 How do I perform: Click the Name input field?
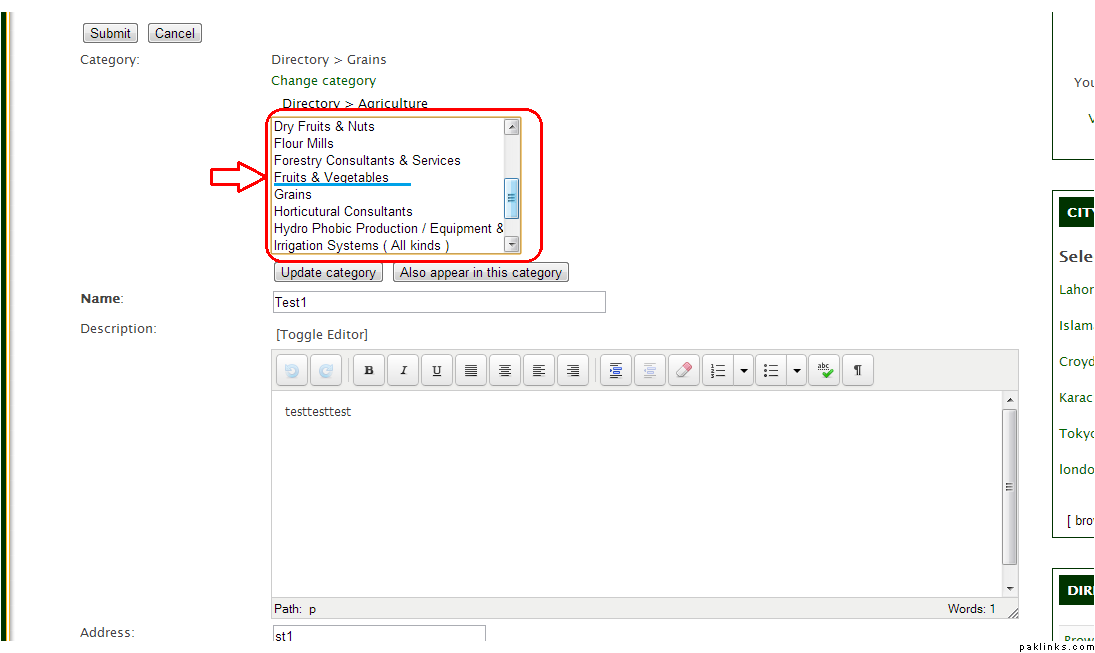[x=439, y=302]
